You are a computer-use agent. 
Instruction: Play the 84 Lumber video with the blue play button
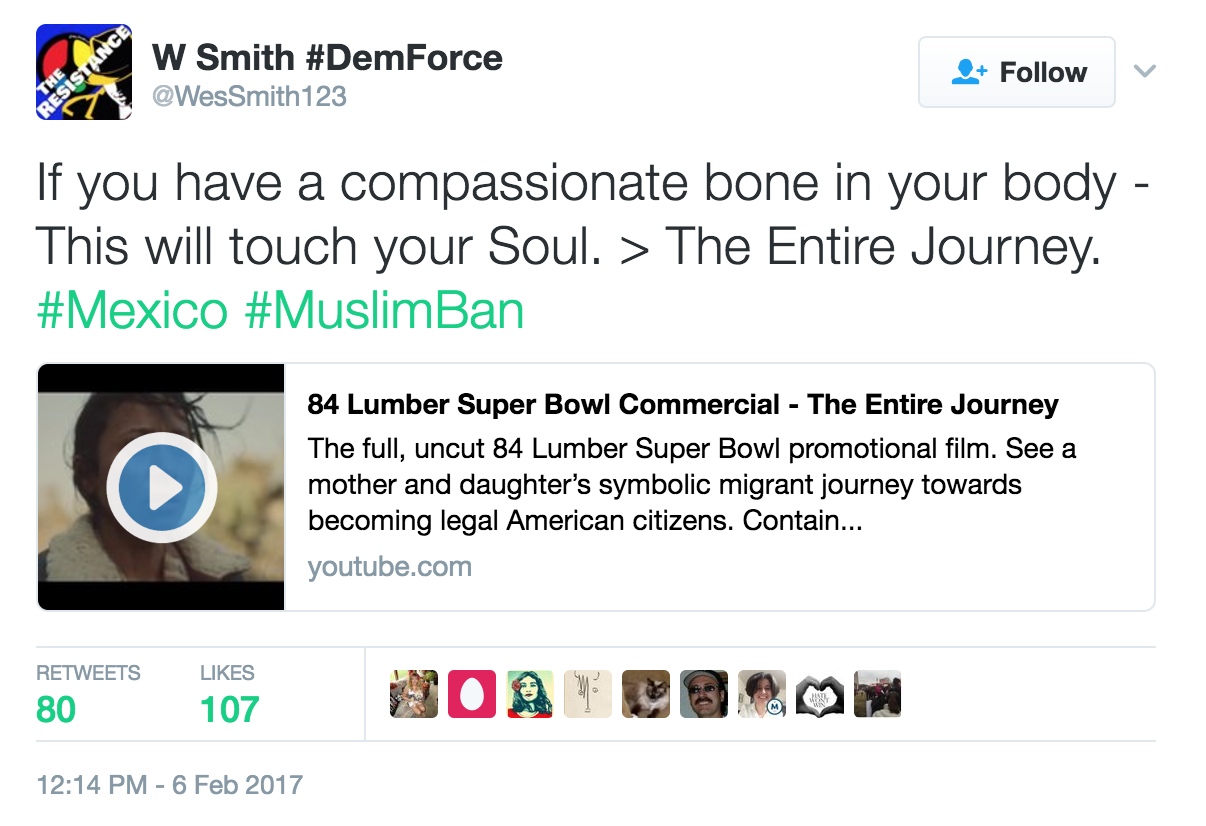point(161,488)
